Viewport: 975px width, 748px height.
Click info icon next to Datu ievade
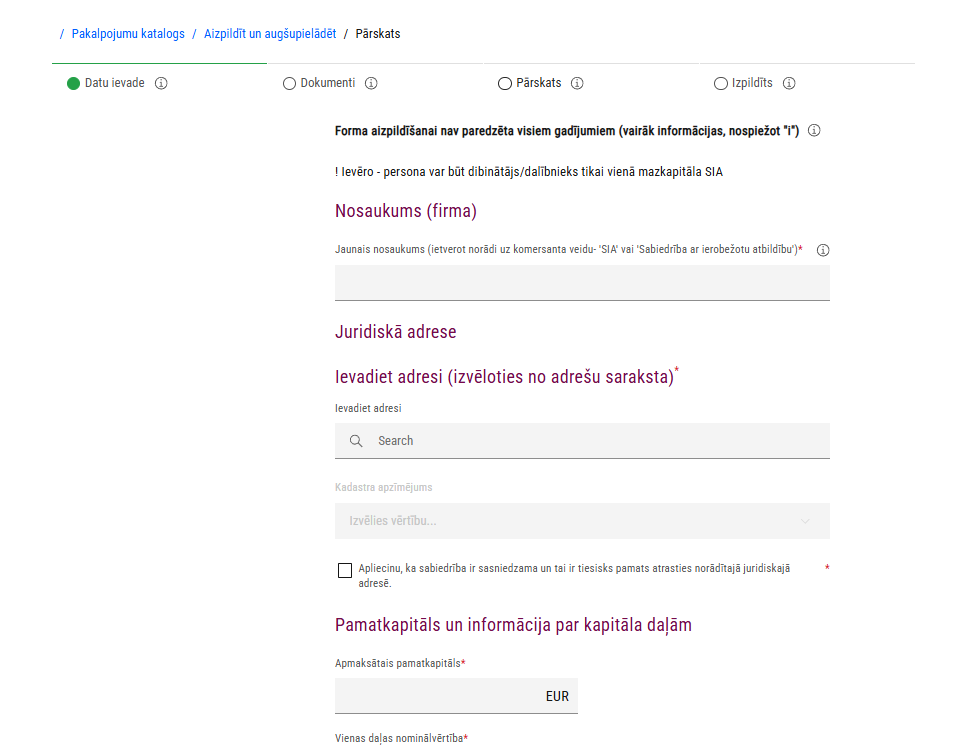(x=161, y=83)
